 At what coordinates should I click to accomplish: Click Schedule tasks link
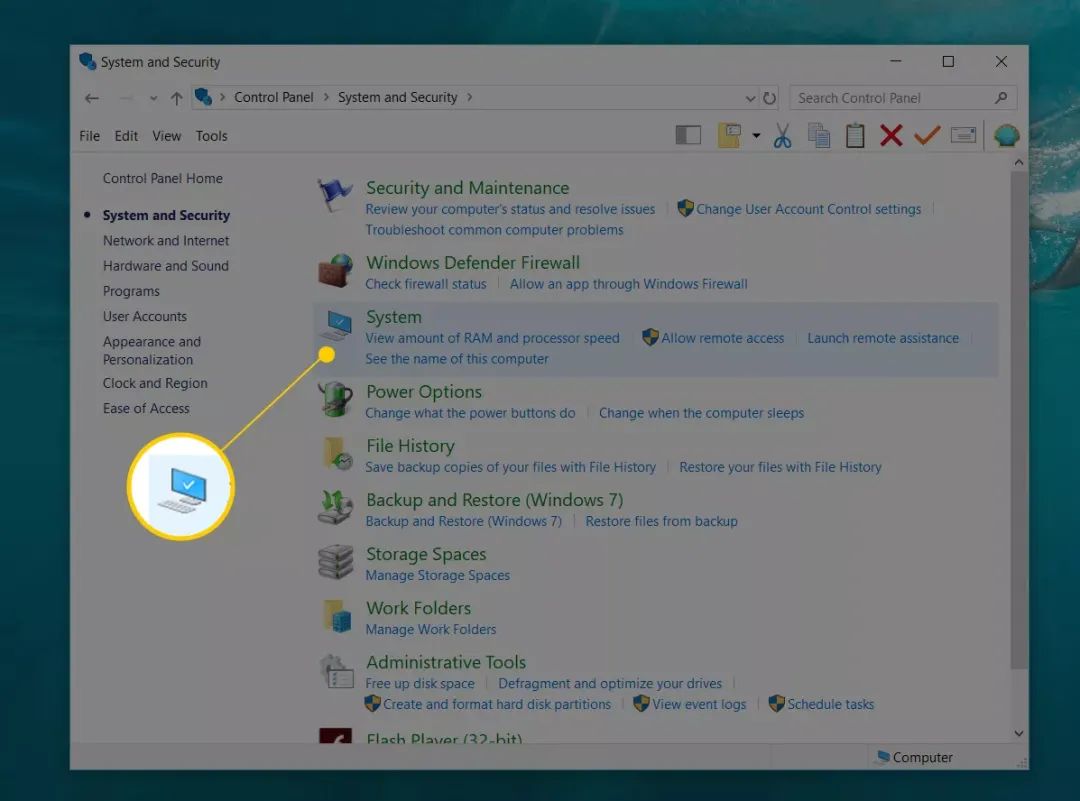coord(831,704)
